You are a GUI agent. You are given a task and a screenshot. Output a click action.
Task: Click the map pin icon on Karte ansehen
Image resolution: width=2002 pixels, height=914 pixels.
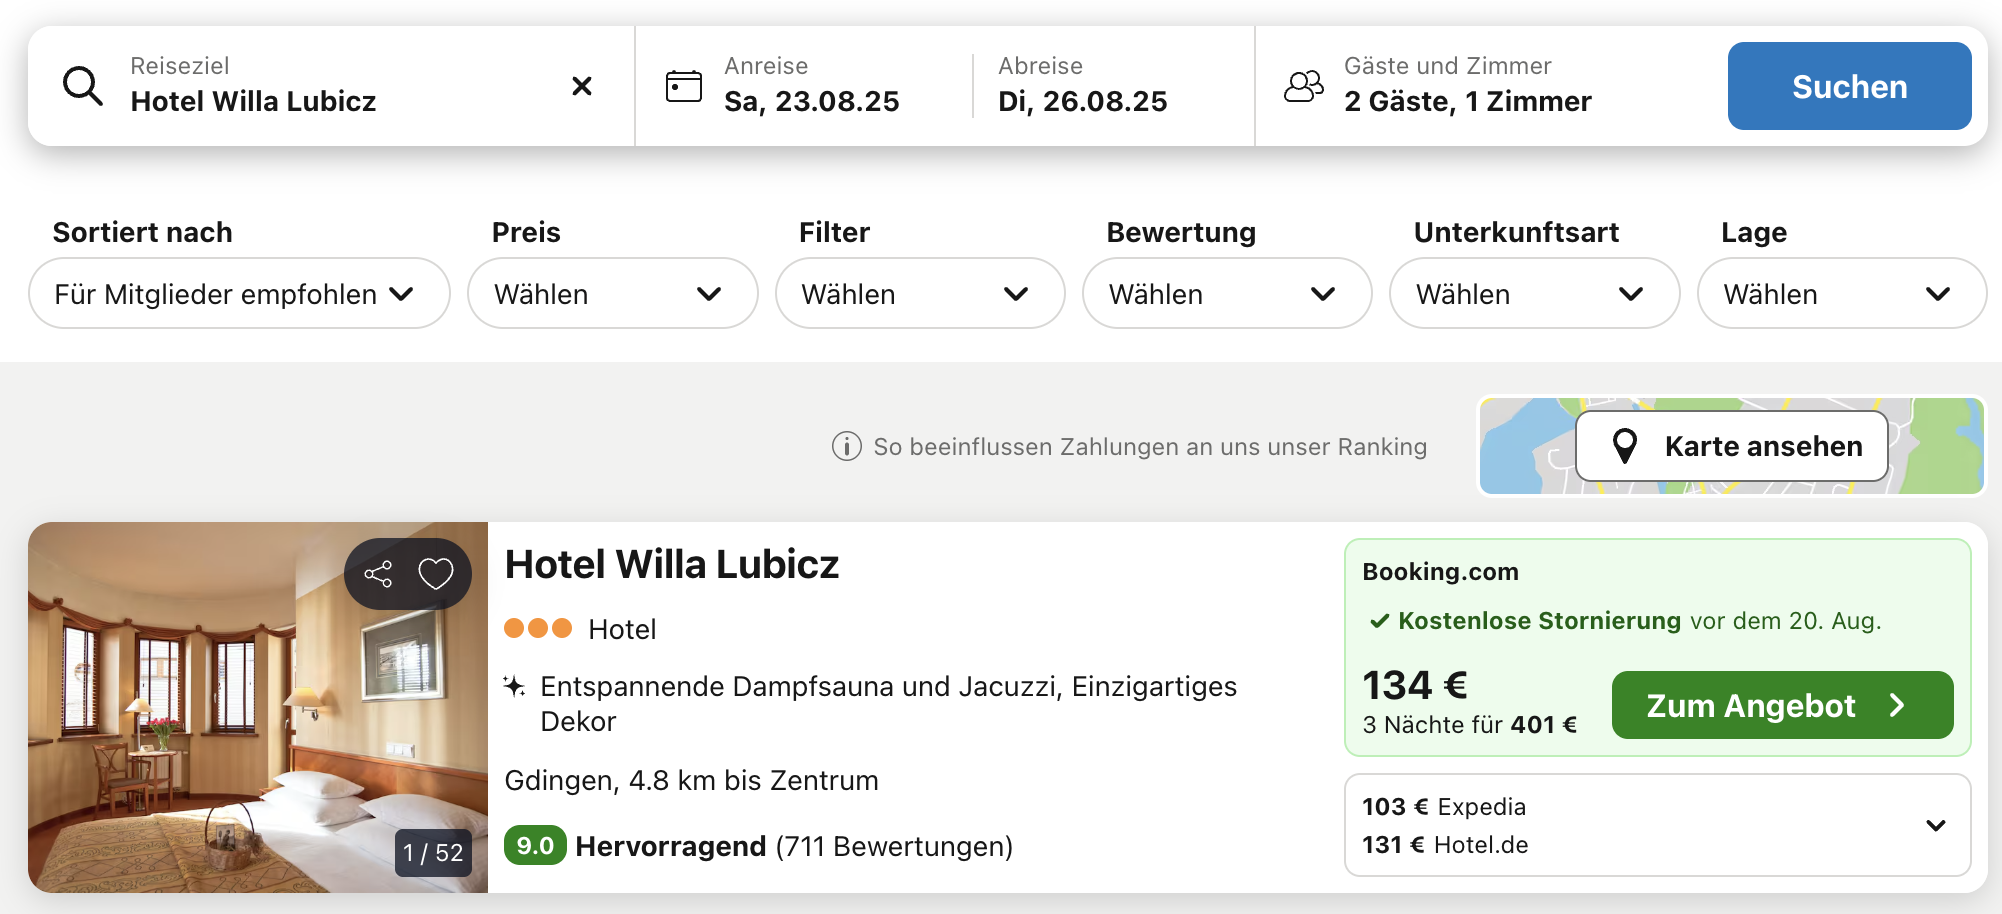[1625, 446]
